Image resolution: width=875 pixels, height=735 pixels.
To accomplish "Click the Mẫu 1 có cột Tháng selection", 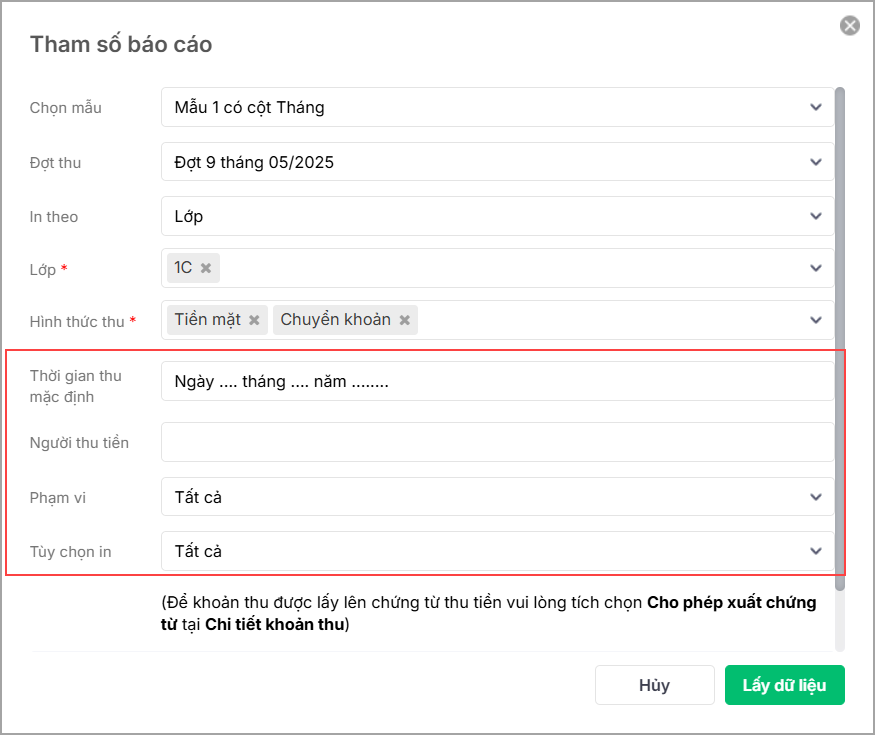I will [x=250, y=107].
